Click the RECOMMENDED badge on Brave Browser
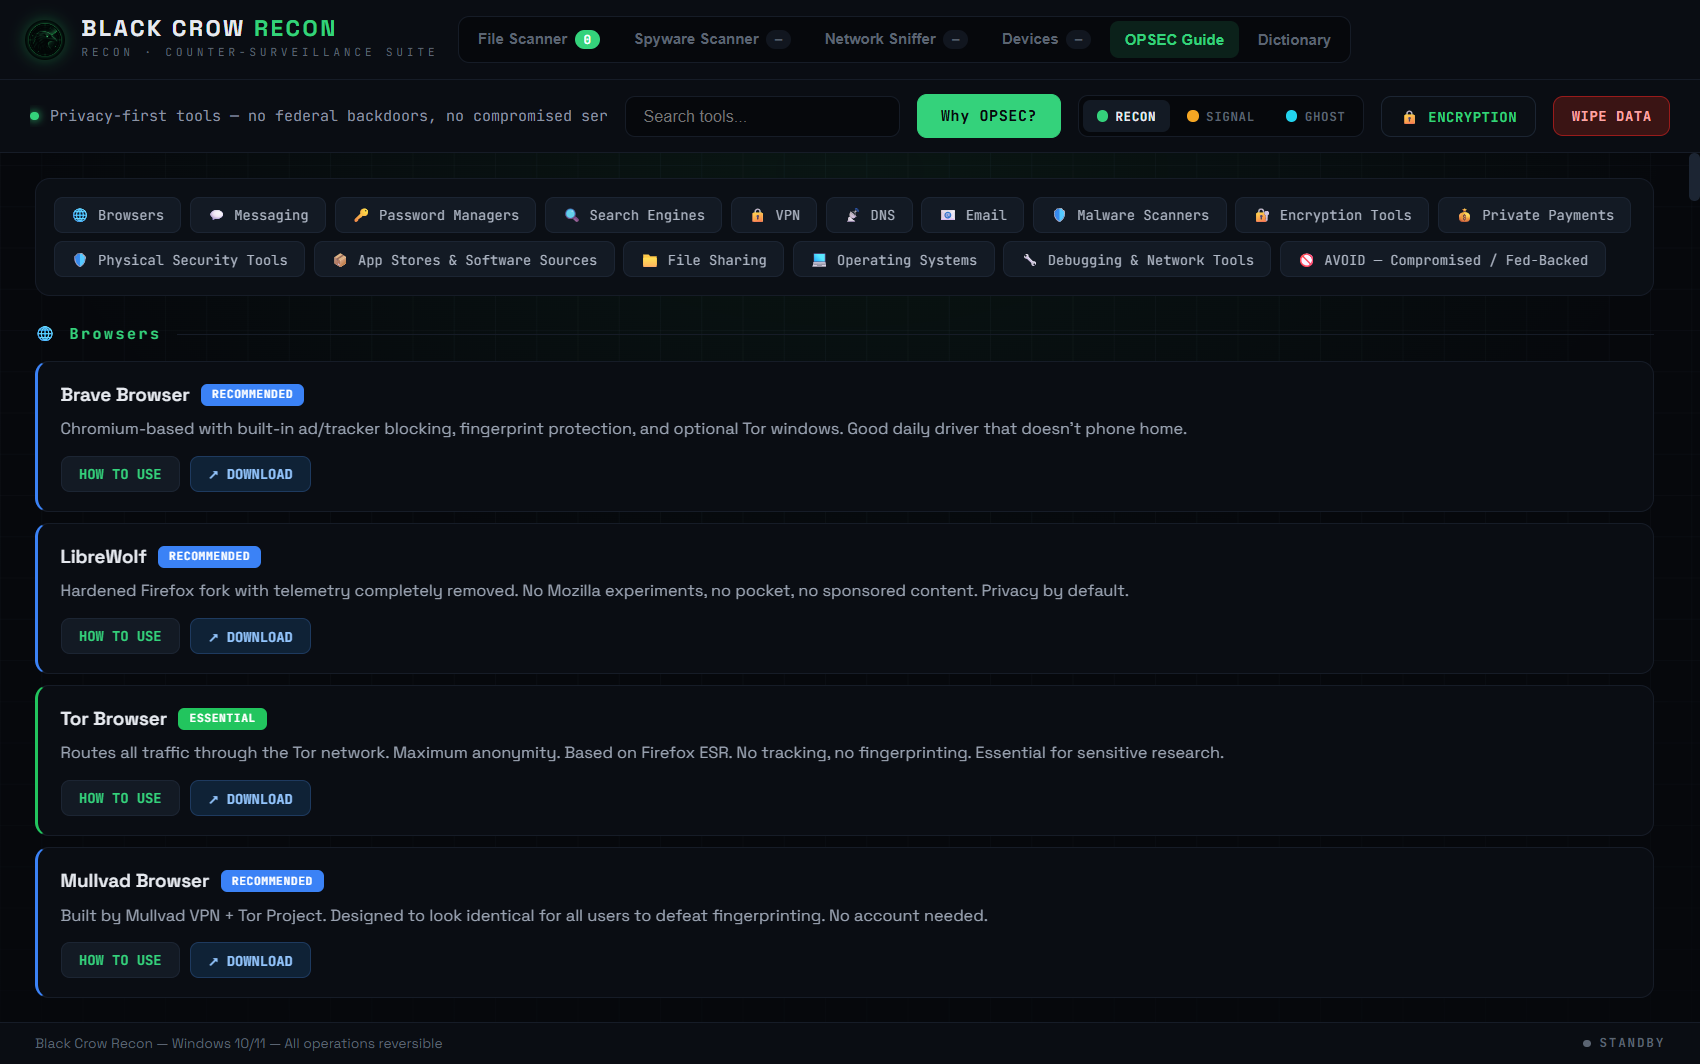This screenshot has height=1064, width=1700. coord(252,394)
